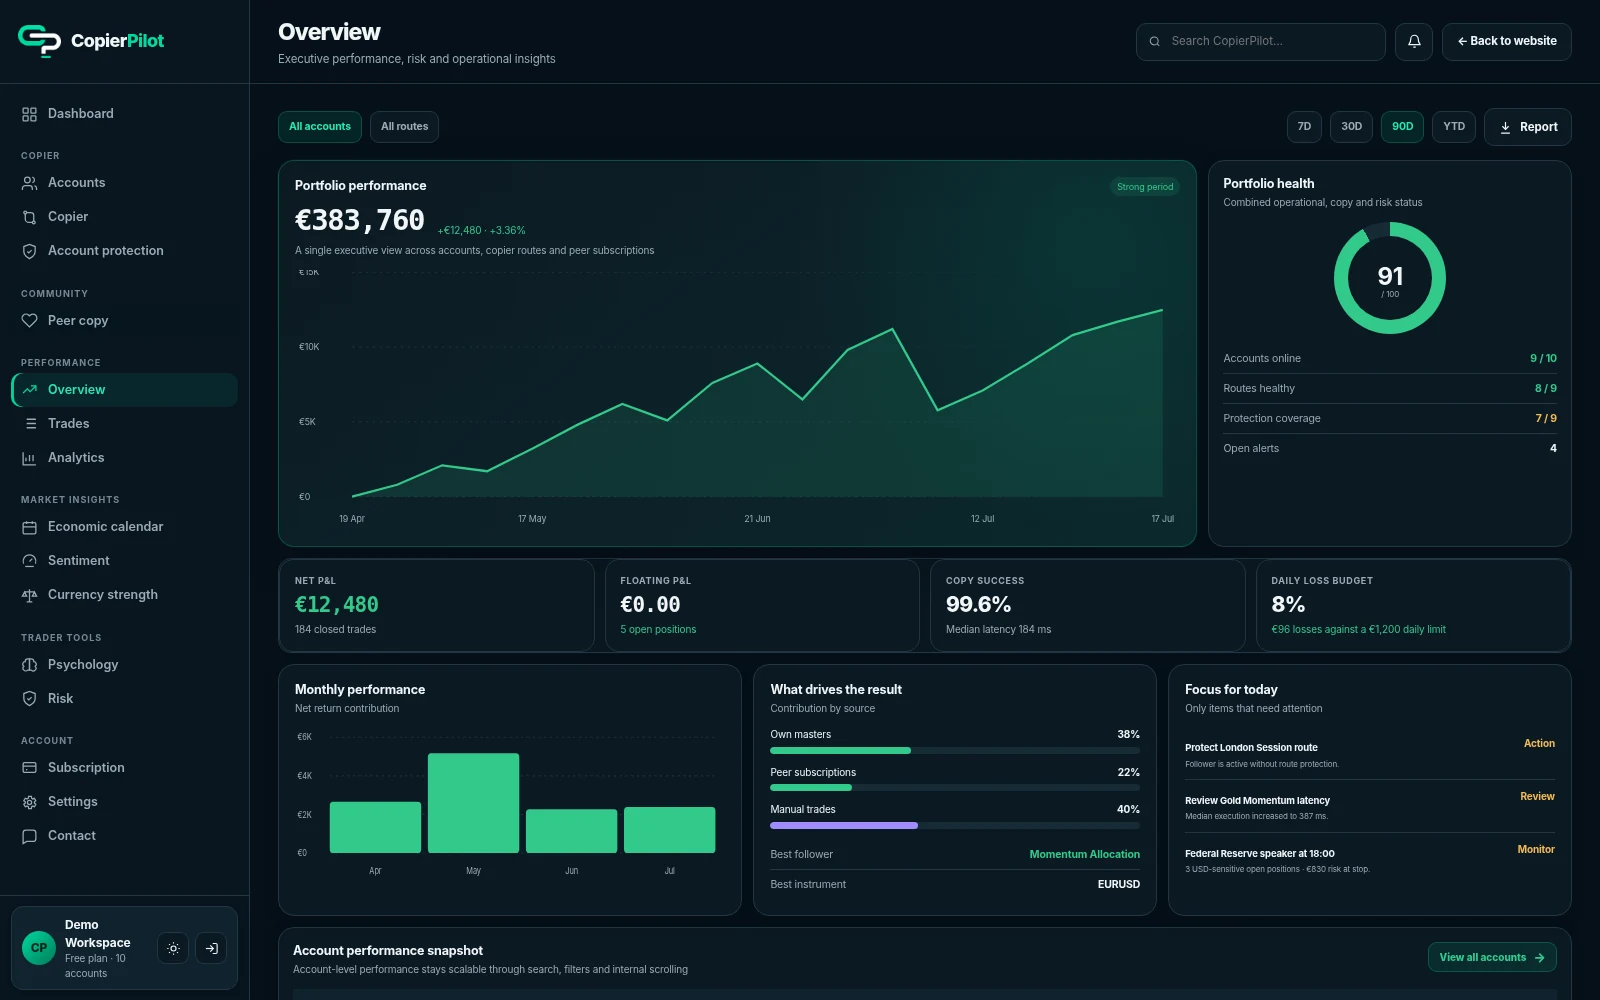Click the arrow on View all accounts
This screenshot has width=1600, height=1000.
[1540, 958]
